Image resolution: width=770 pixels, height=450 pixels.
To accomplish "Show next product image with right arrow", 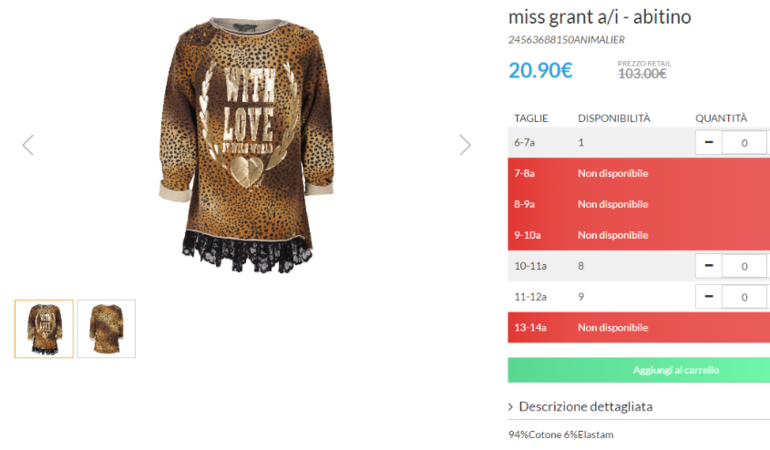I will pos(465,145).
